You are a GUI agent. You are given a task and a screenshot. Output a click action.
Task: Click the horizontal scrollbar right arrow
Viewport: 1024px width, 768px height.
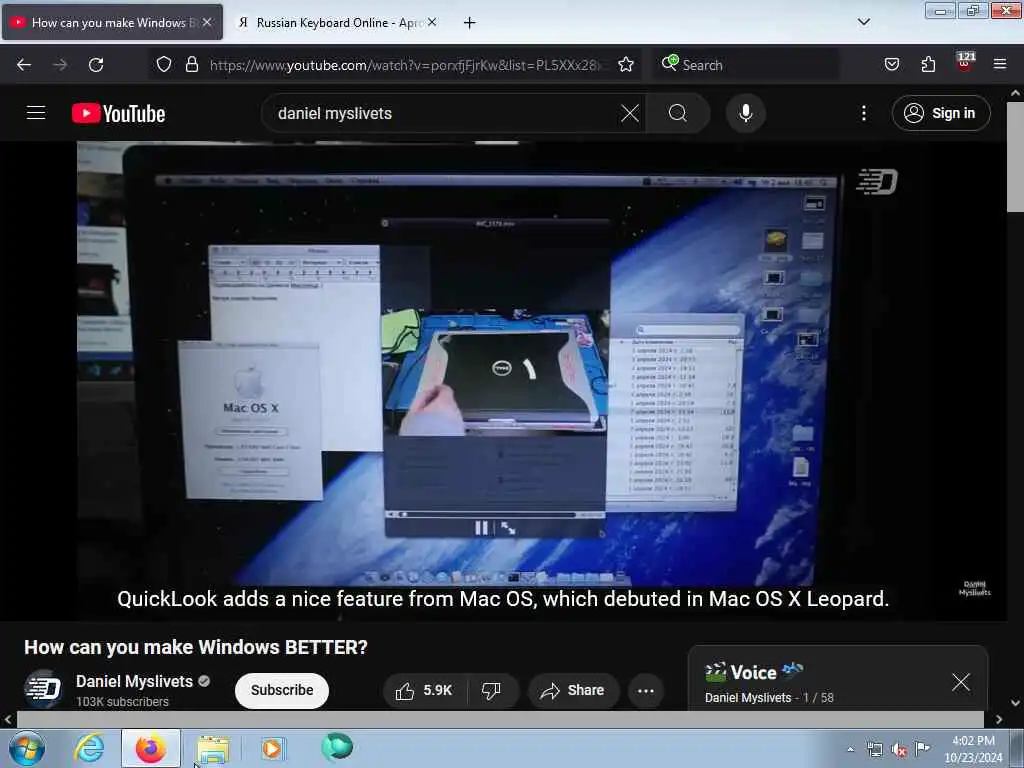[999, 719]
